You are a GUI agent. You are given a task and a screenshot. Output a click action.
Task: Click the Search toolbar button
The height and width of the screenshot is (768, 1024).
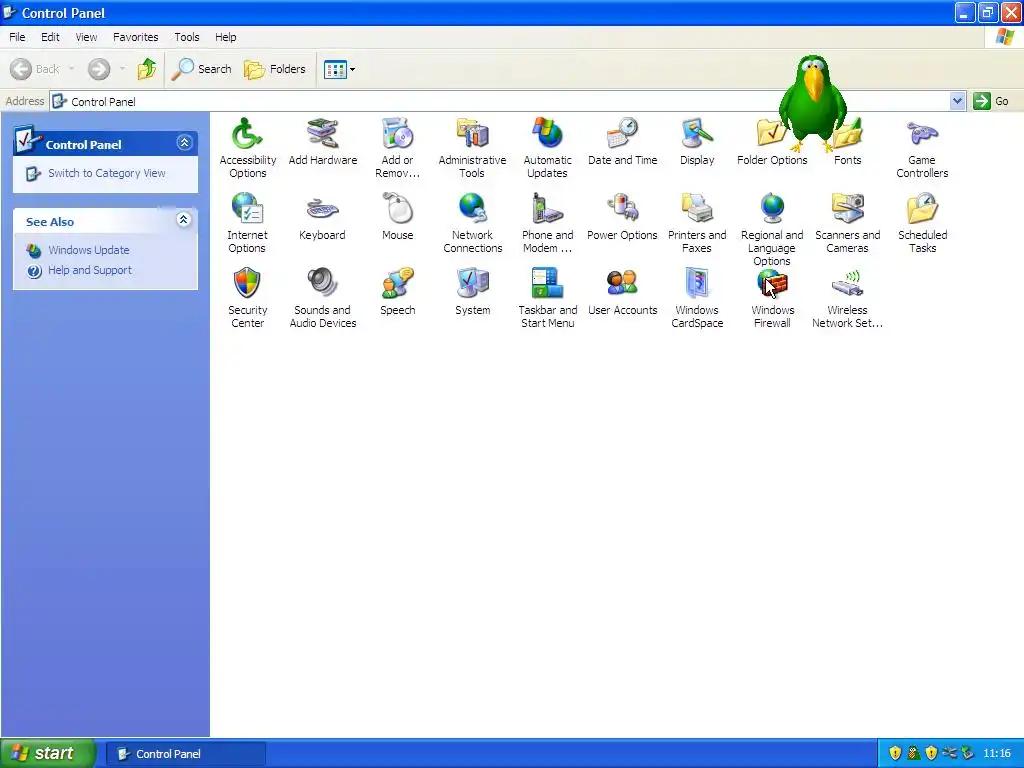point(202,69)
